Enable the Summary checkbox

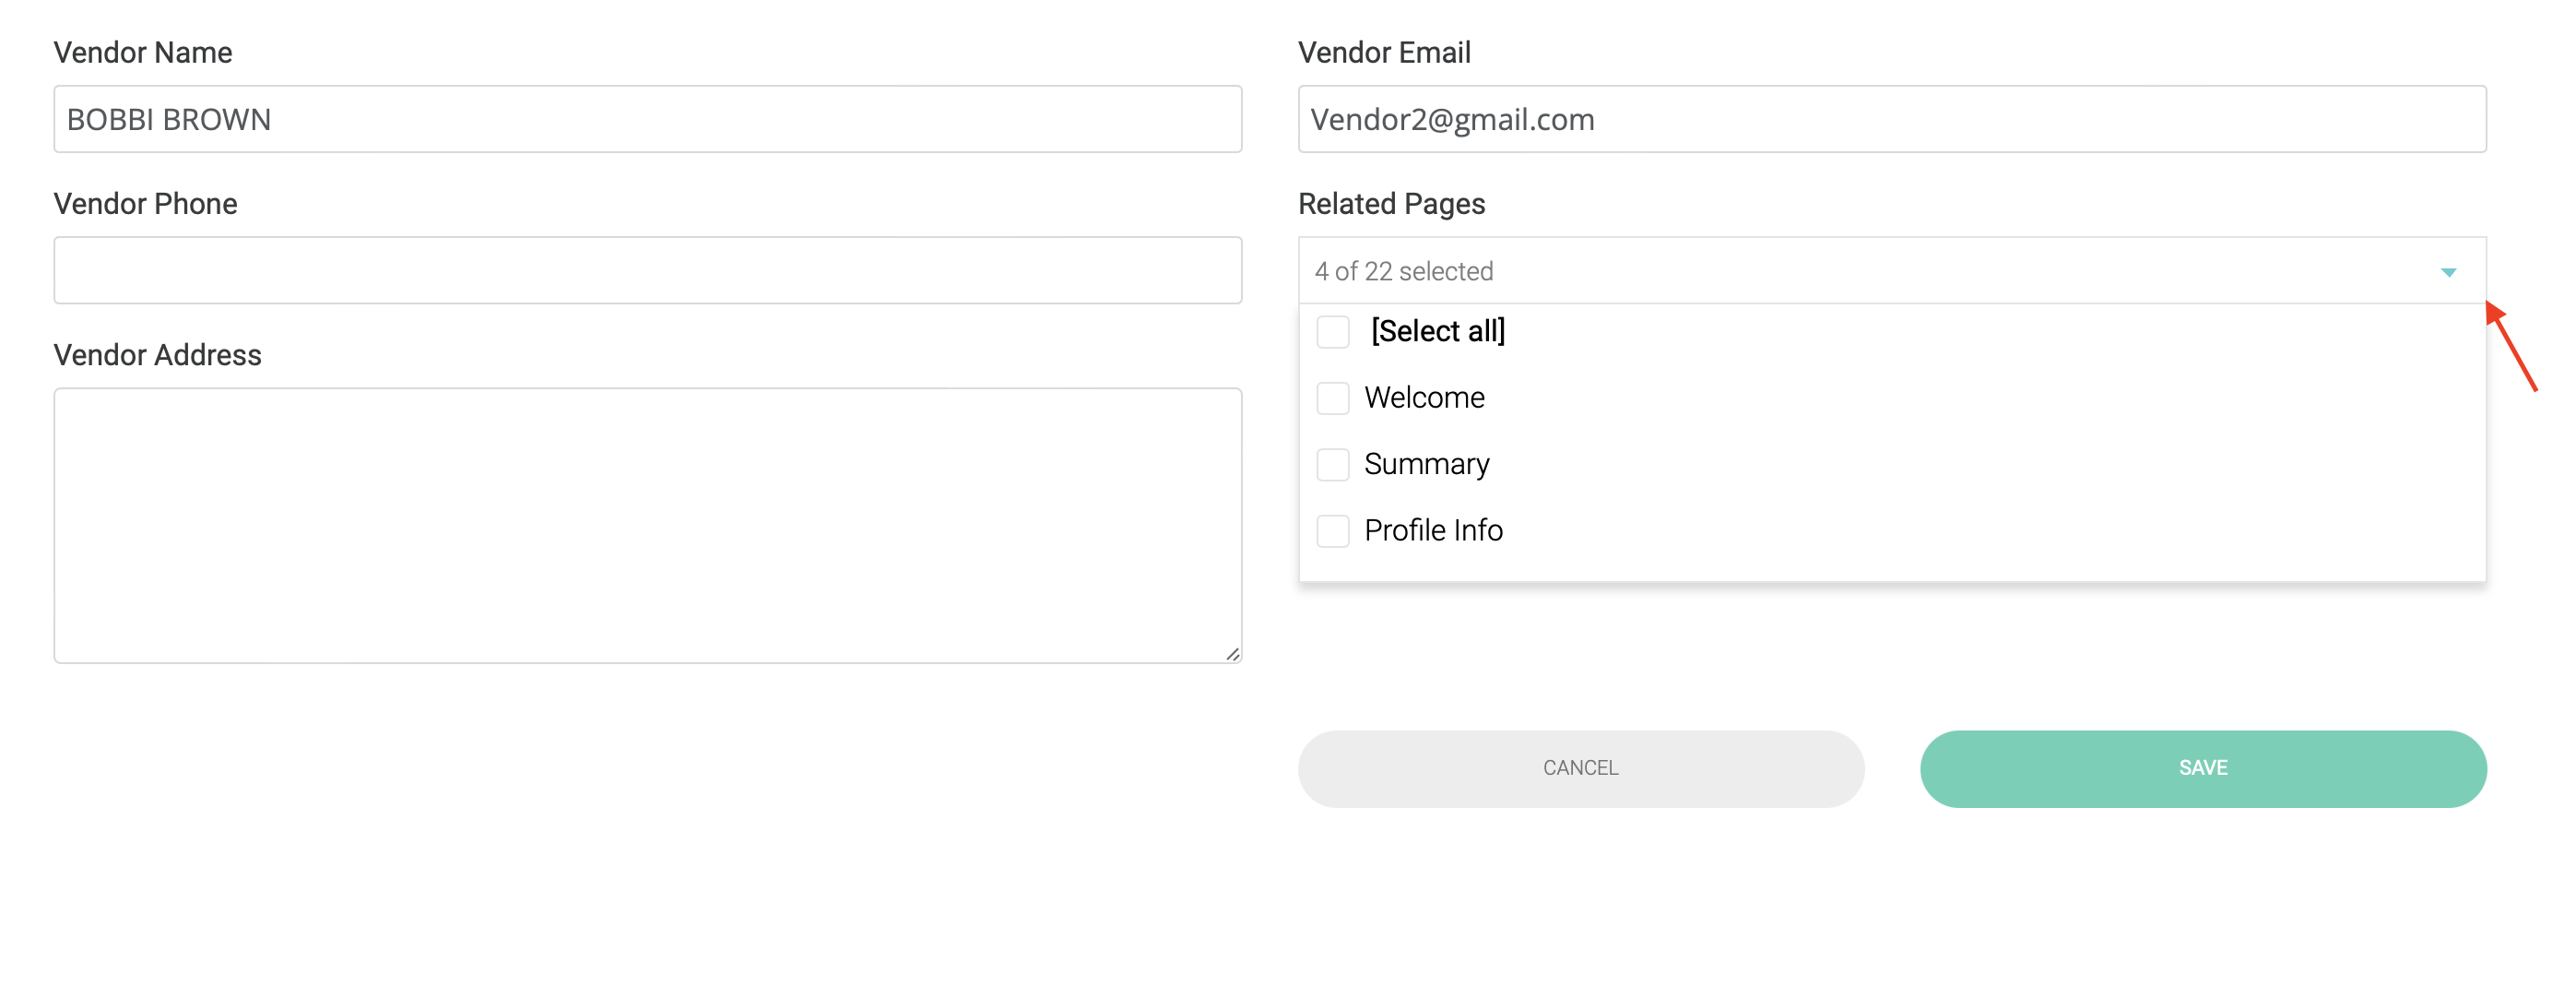coord(1332,464)
